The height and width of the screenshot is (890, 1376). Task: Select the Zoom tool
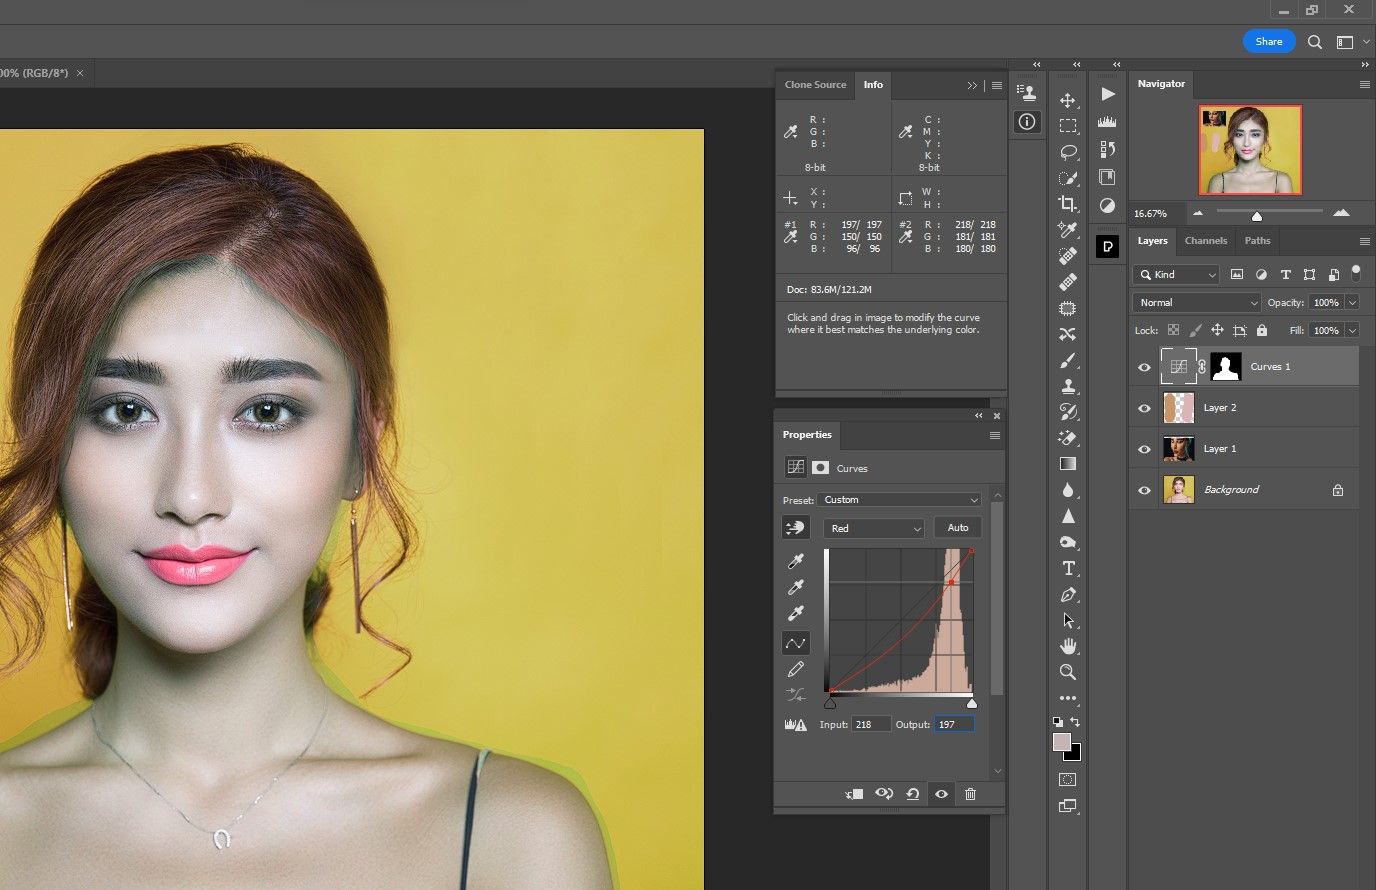[x=1068, y=672]
